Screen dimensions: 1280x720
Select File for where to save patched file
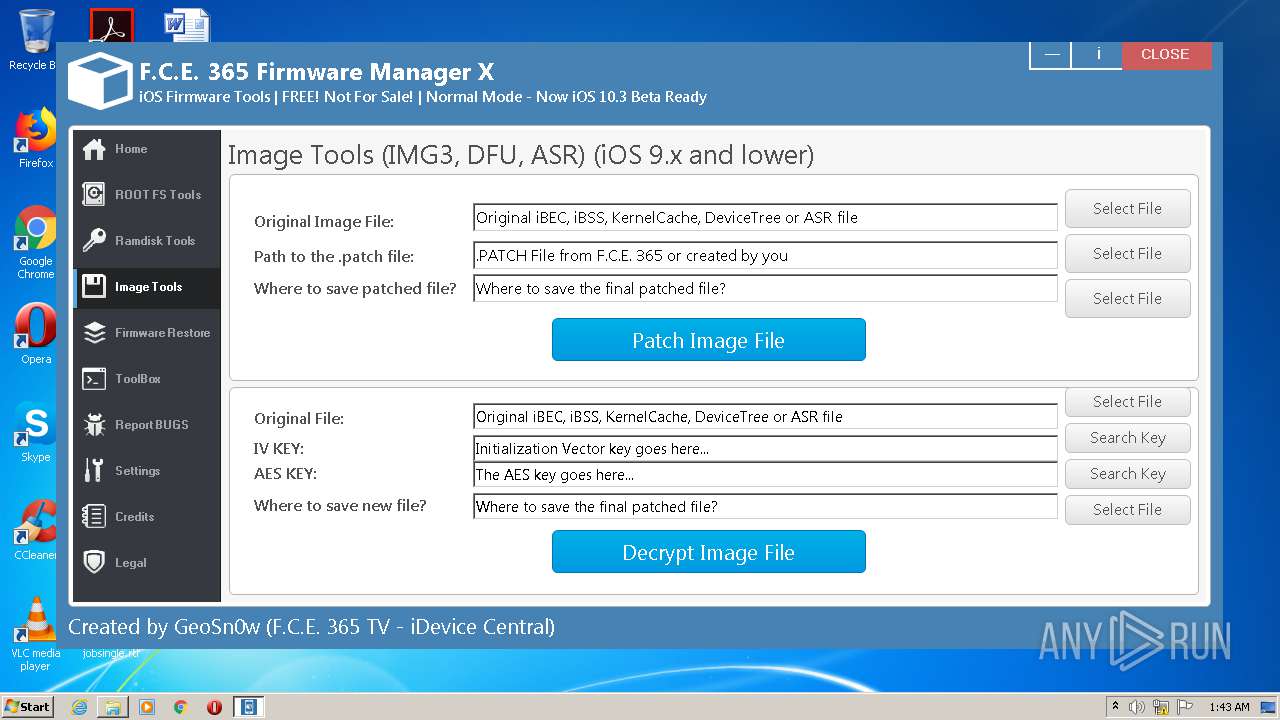1127,298
